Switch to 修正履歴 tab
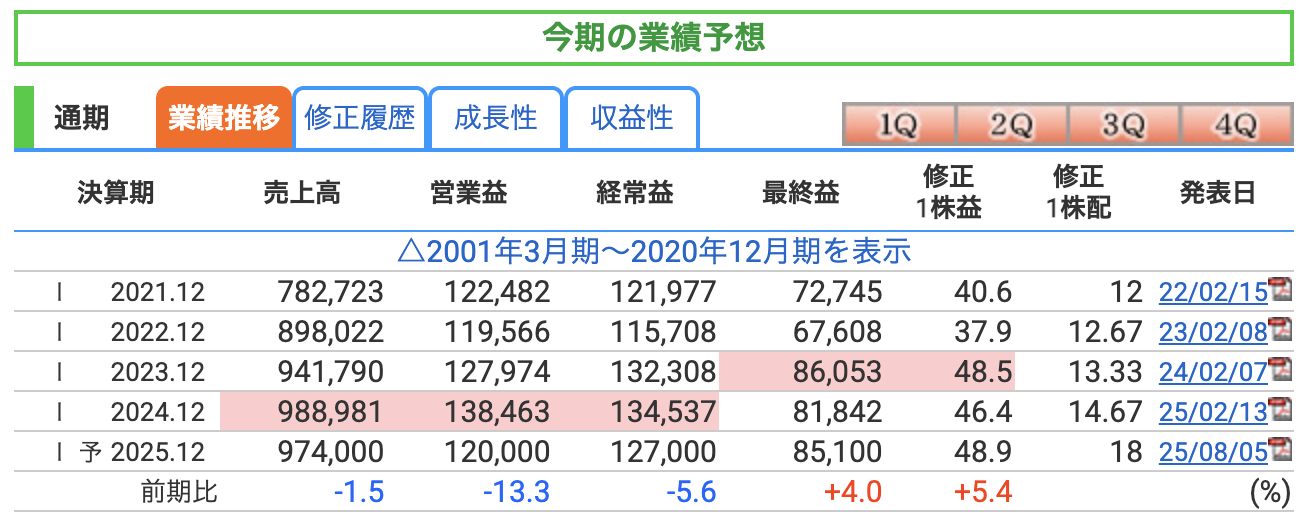The image size is (1308, 514). pyautogui.click(x=360, y=118)
